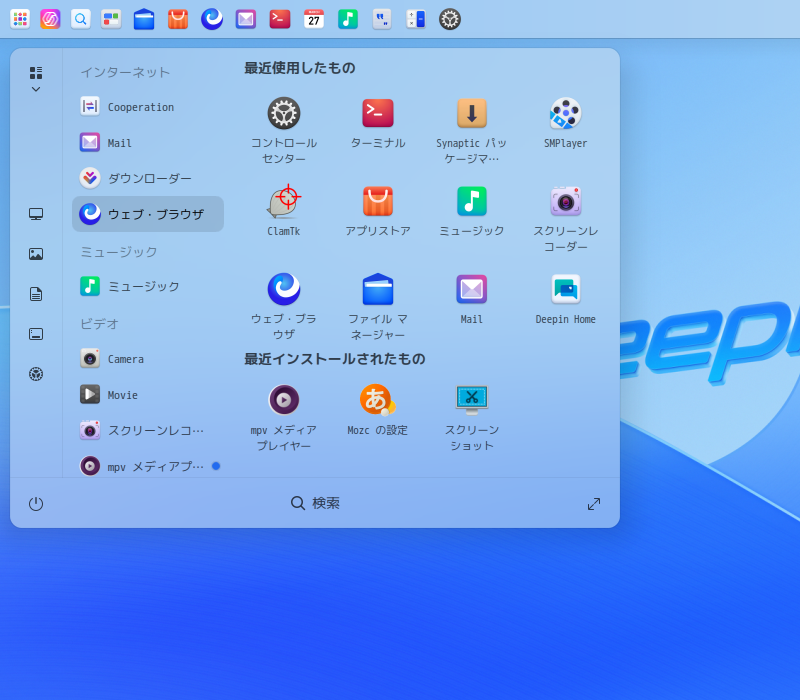The image size is (800, 700).
Task: Click the power button in launcher
Action: click(36, 504)
